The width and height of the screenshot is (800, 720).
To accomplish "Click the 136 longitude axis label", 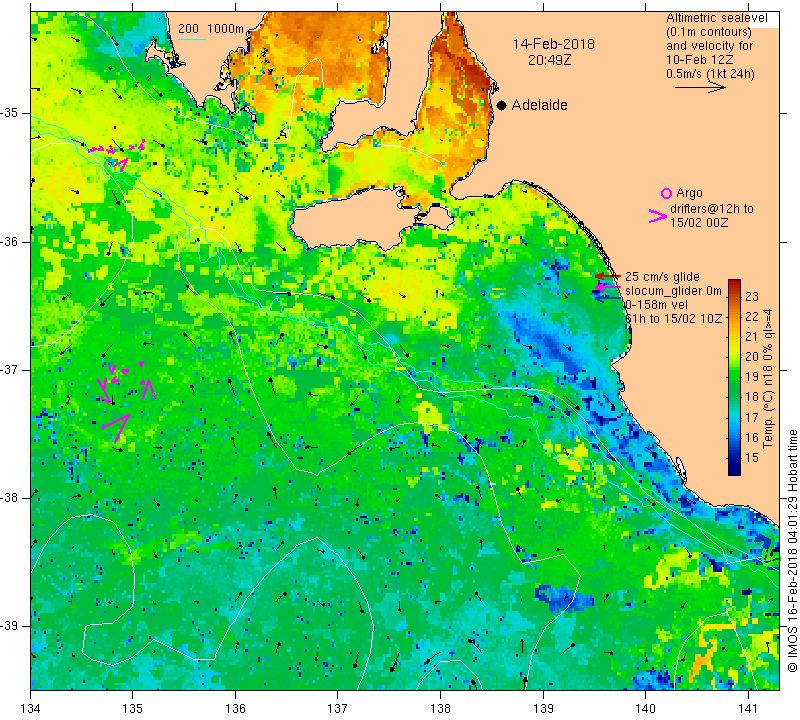I will [x=235, y=708].
